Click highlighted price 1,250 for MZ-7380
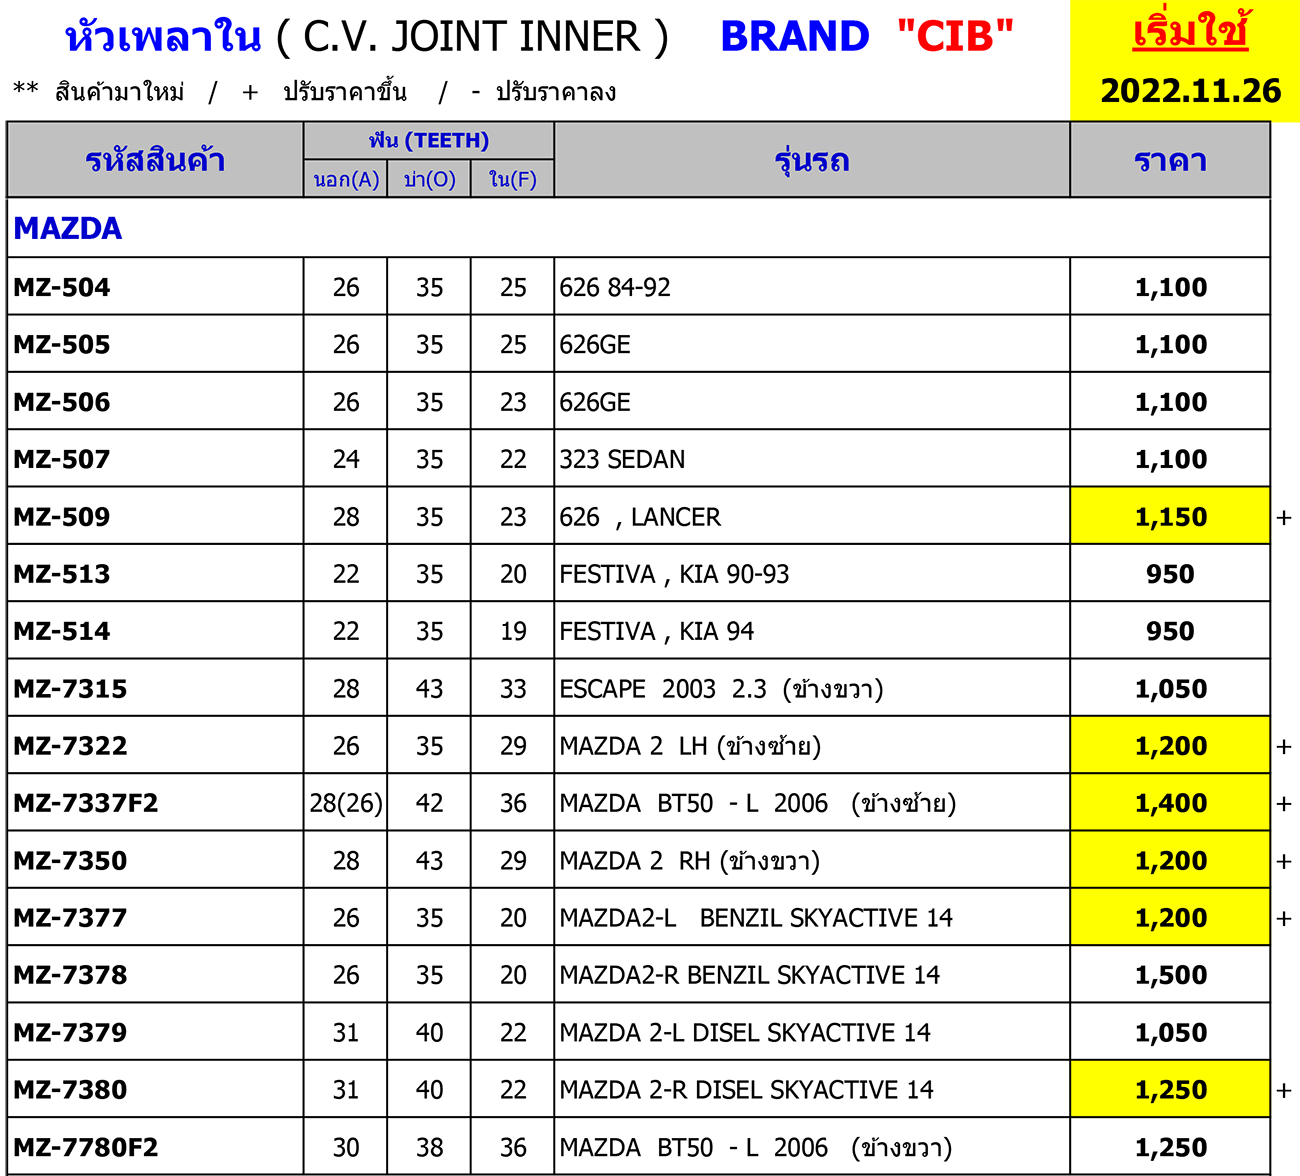 click(1170, 1090)
